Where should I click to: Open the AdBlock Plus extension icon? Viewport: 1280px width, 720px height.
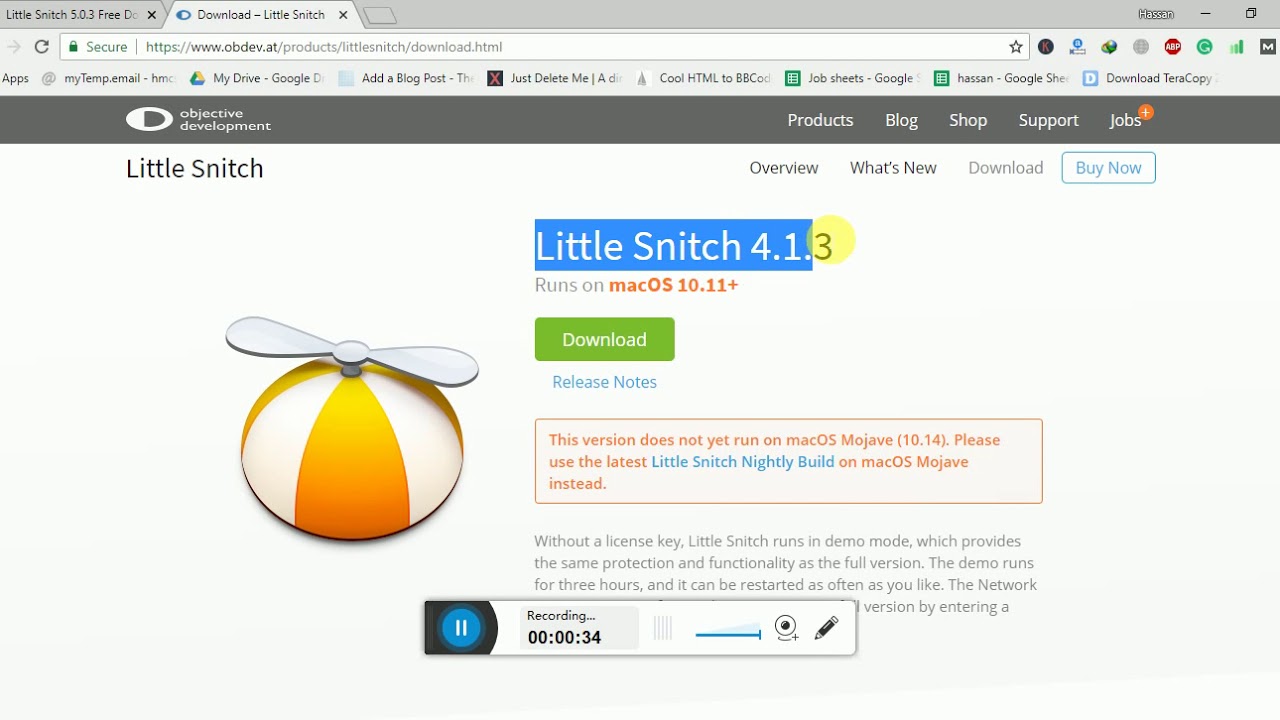[1173, 47]
